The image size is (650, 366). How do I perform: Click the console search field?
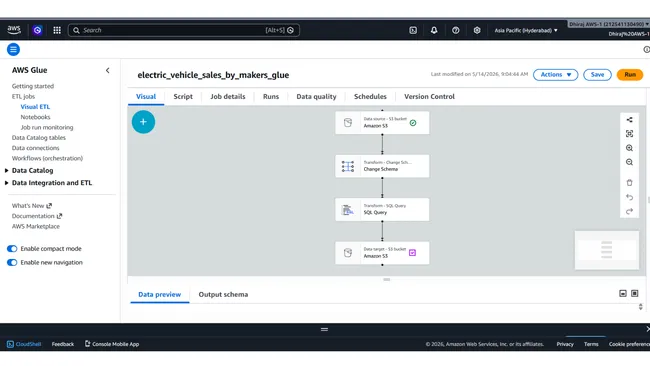coord(184,30)
